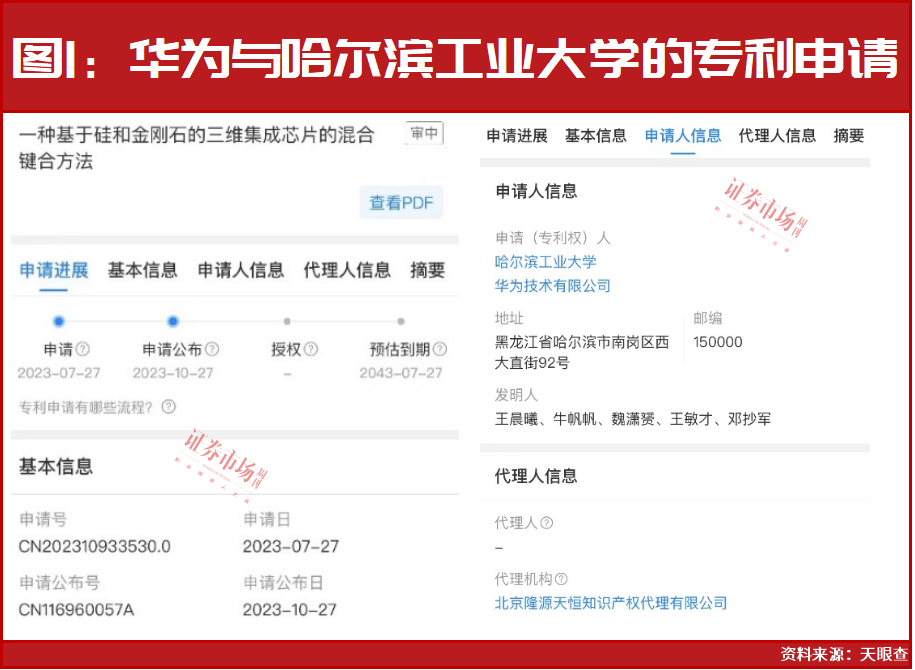Switch to 基本信息 tab in left panel
The image size is (915, 670).
coord(142,270)
